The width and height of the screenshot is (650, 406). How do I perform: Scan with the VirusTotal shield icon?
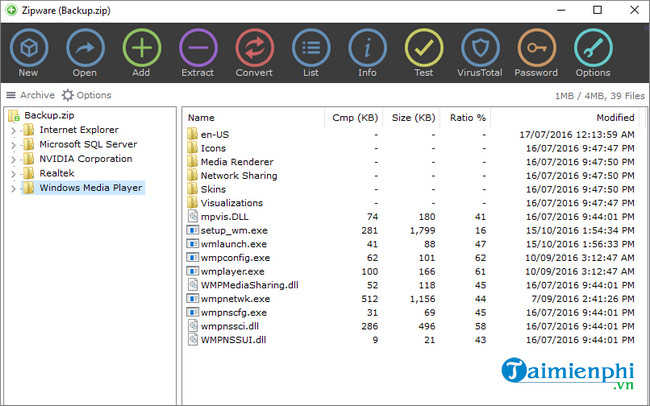click(480, 48)
